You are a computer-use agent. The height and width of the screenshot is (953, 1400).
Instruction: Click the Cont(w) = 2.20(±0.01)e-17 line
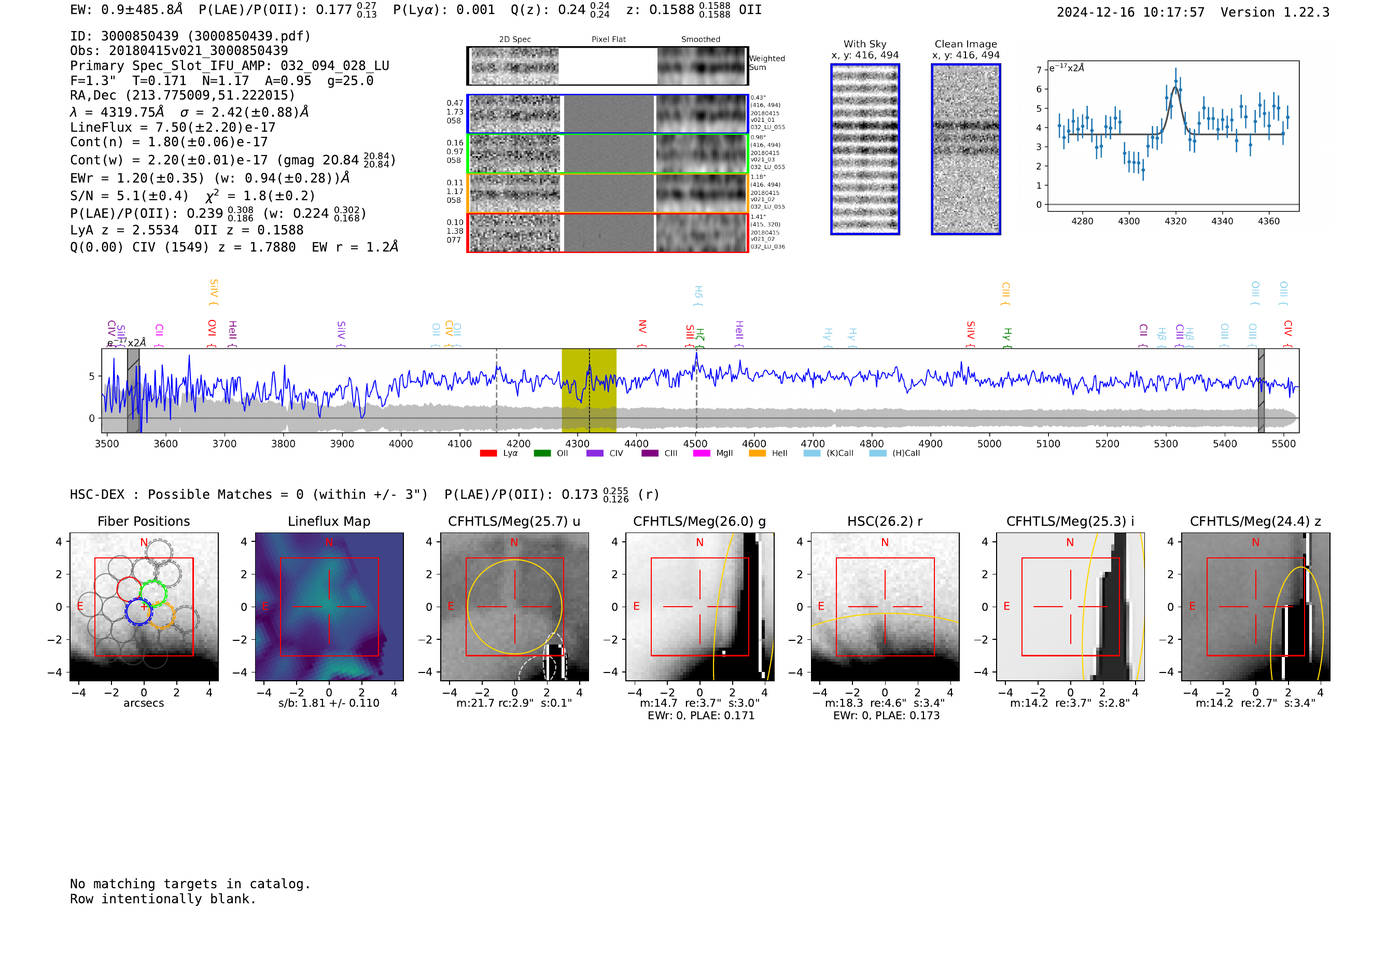pyautogui.click(x=233, y=160)
